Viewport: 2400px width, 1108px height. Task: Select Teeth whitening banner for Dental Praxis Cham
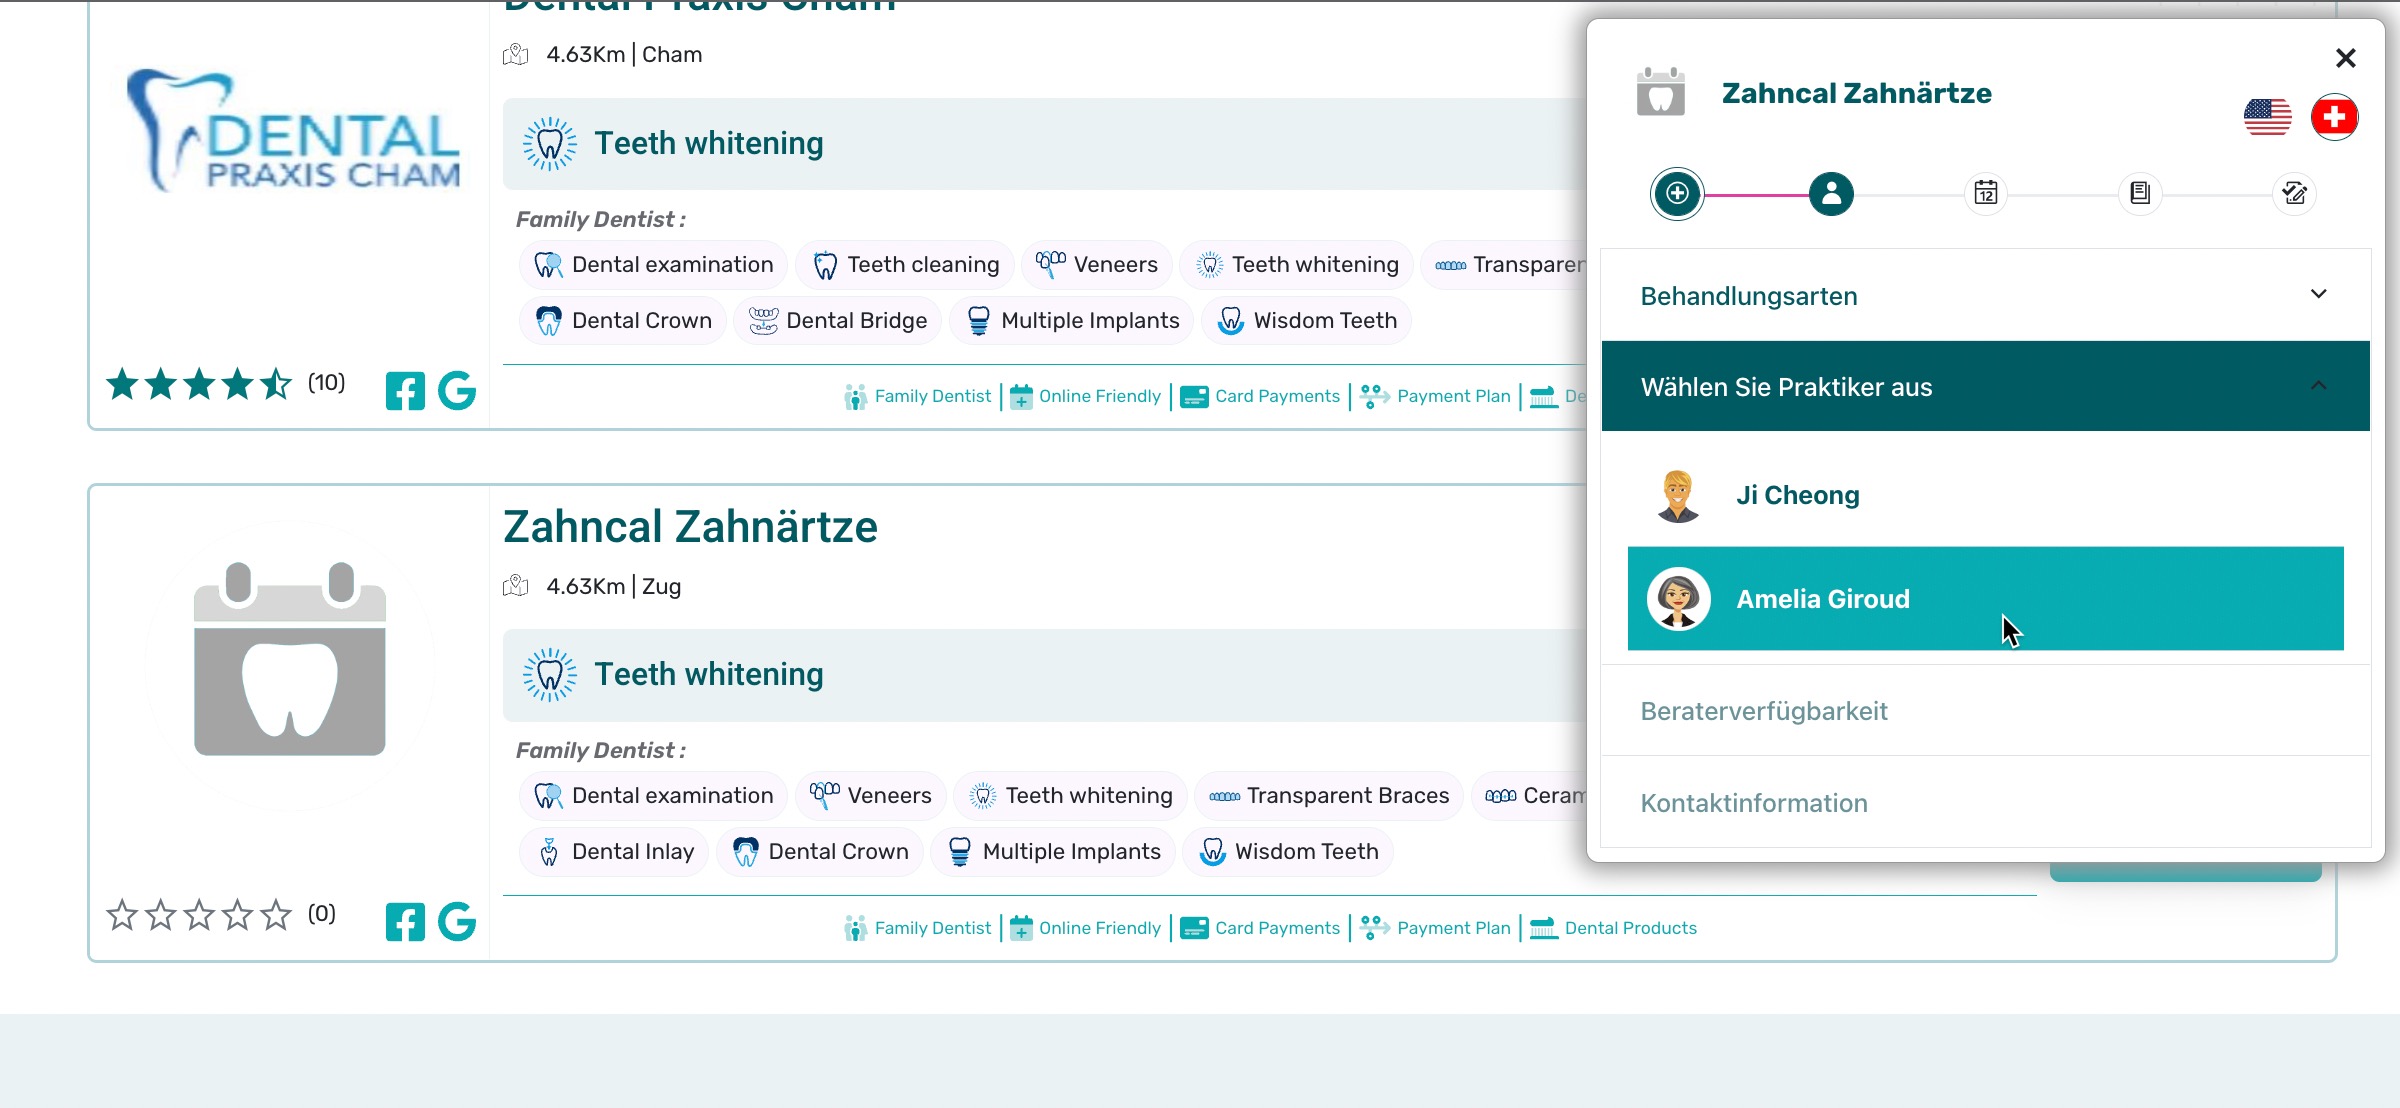pos(1044,143)
